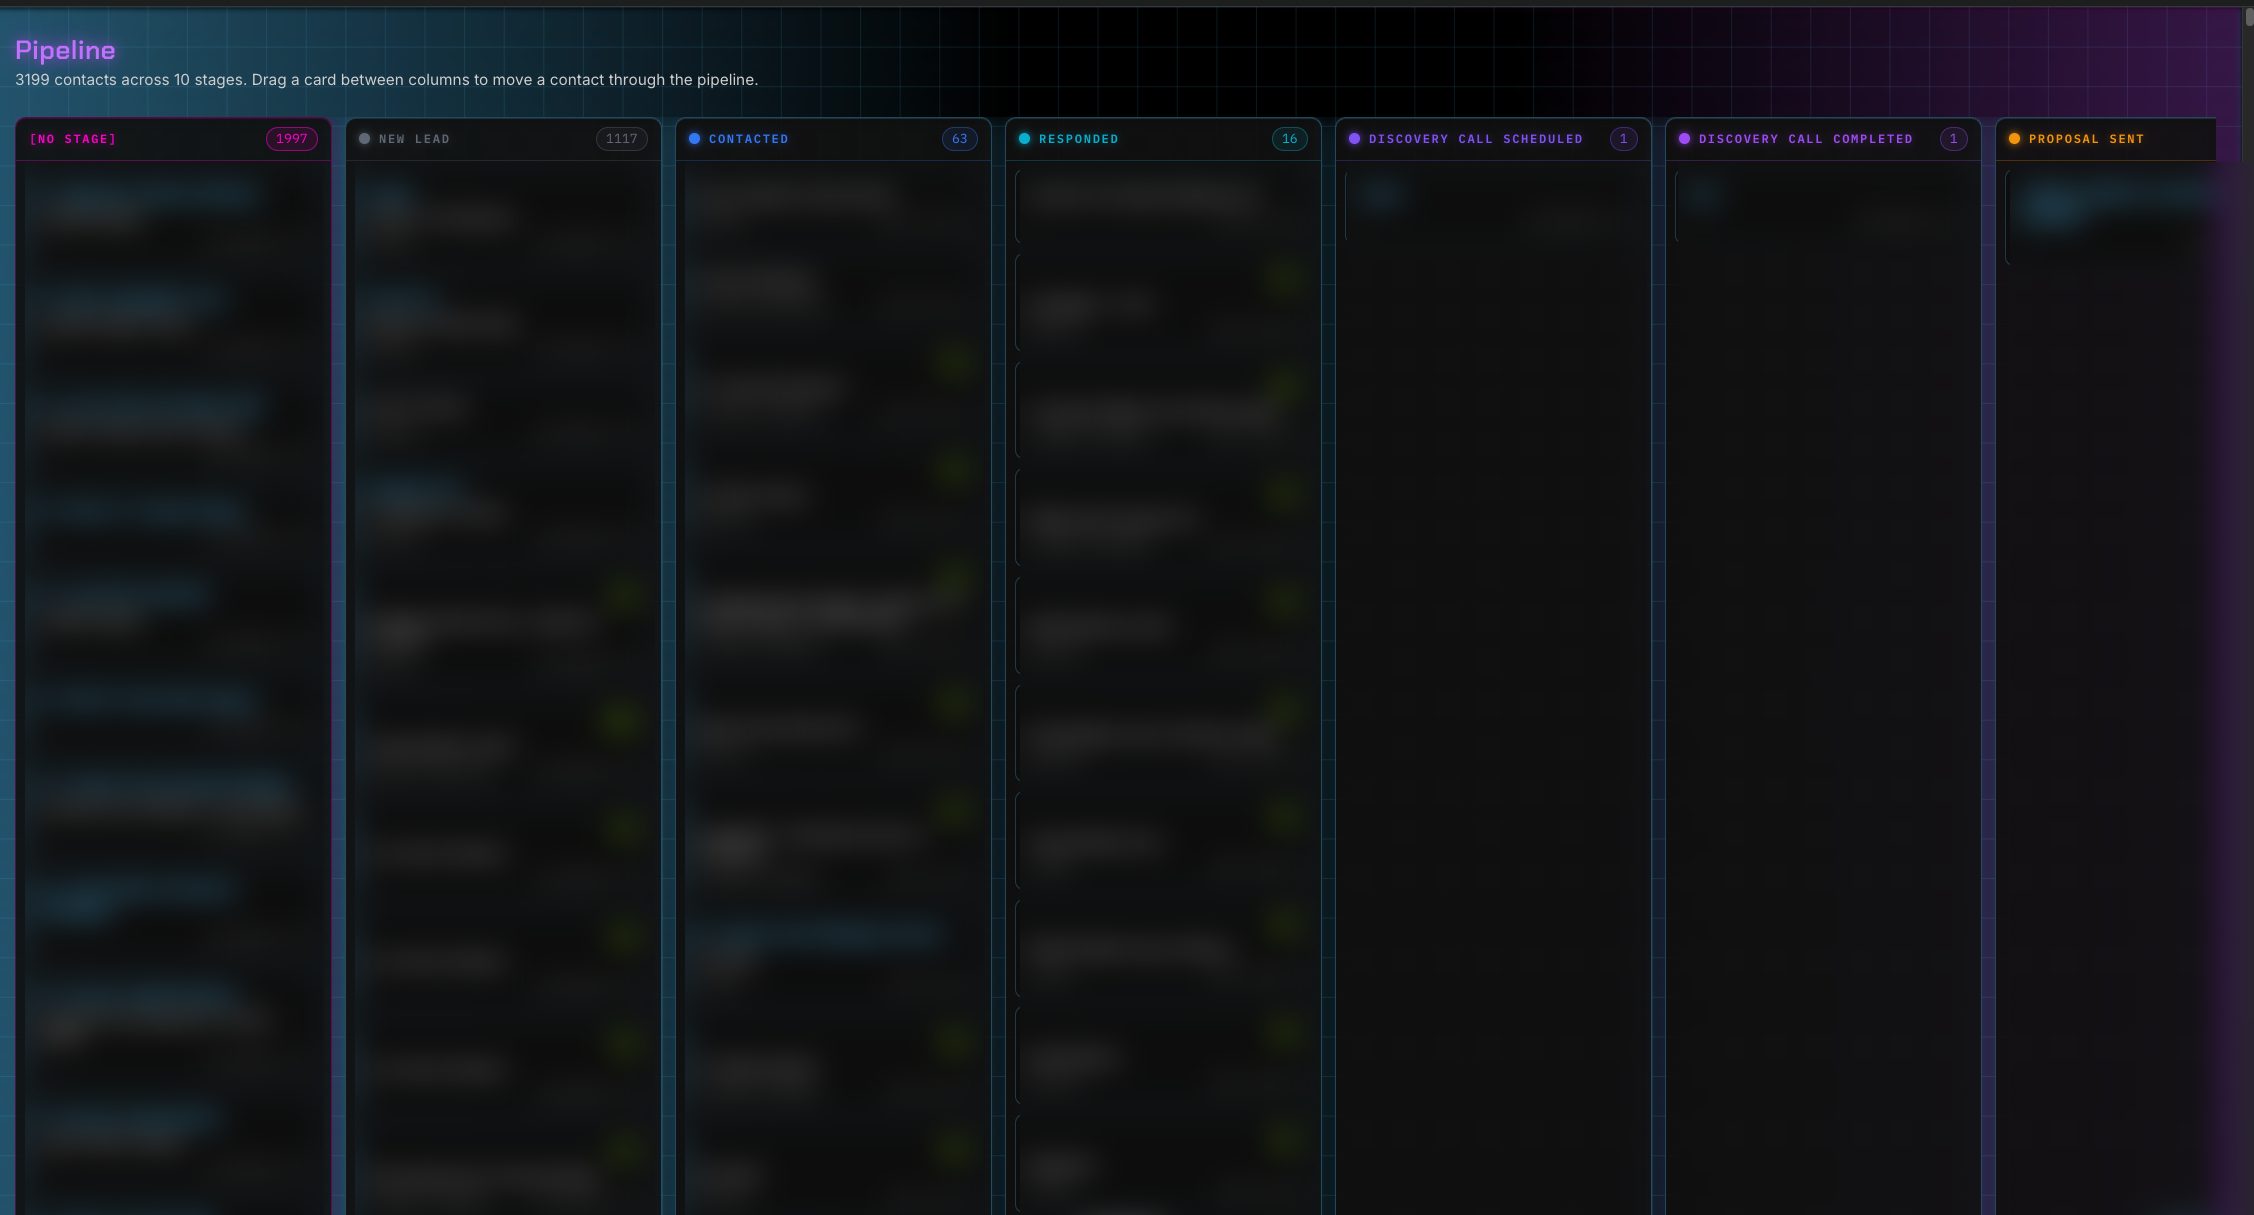Click the 1117 count badge
Screen dimensions: 2254x1215
click(622, 139)
